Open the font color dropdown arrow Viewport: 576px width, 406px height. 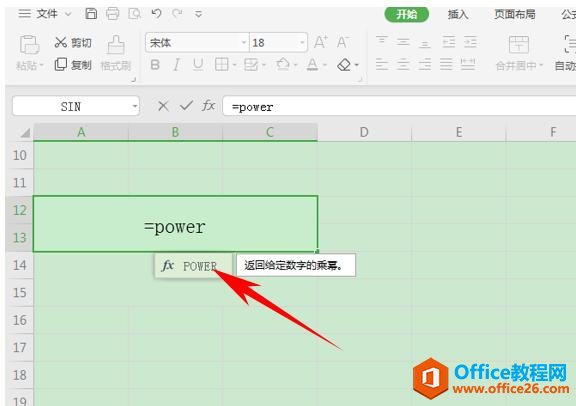[325, 65]
